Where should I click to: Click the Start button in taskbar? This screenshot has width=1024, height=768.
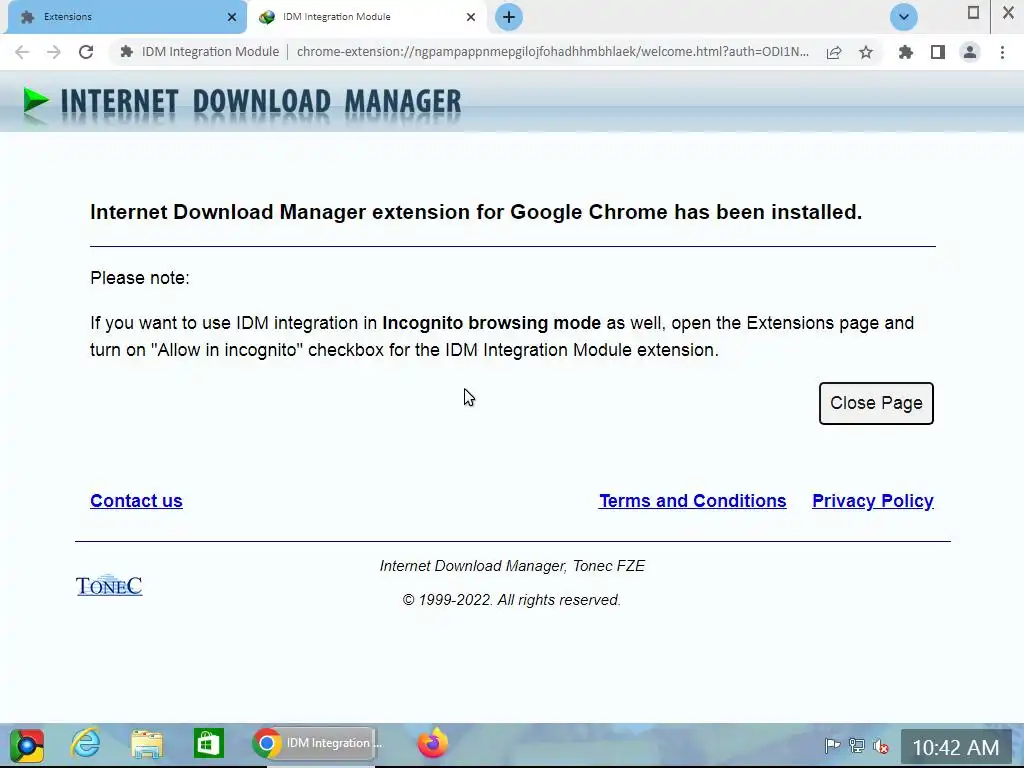pyautogui.click(x=27, y=744)
